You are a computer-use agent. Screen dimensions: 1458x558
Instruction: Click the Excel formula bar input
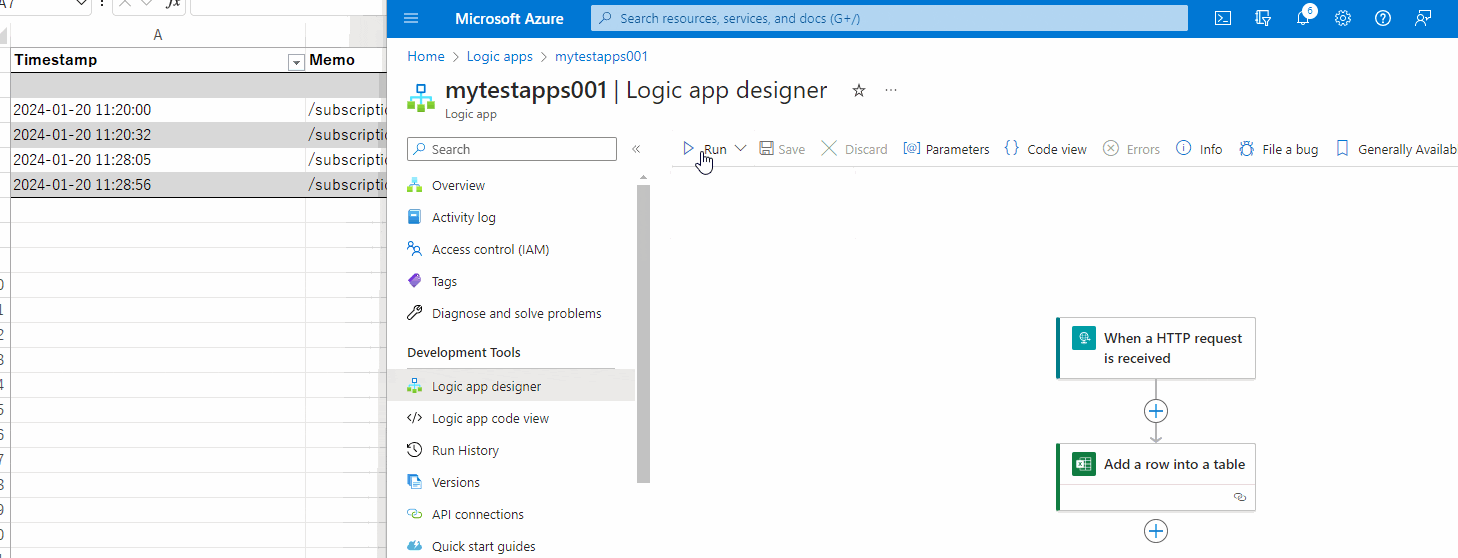[x=288, y=4]
